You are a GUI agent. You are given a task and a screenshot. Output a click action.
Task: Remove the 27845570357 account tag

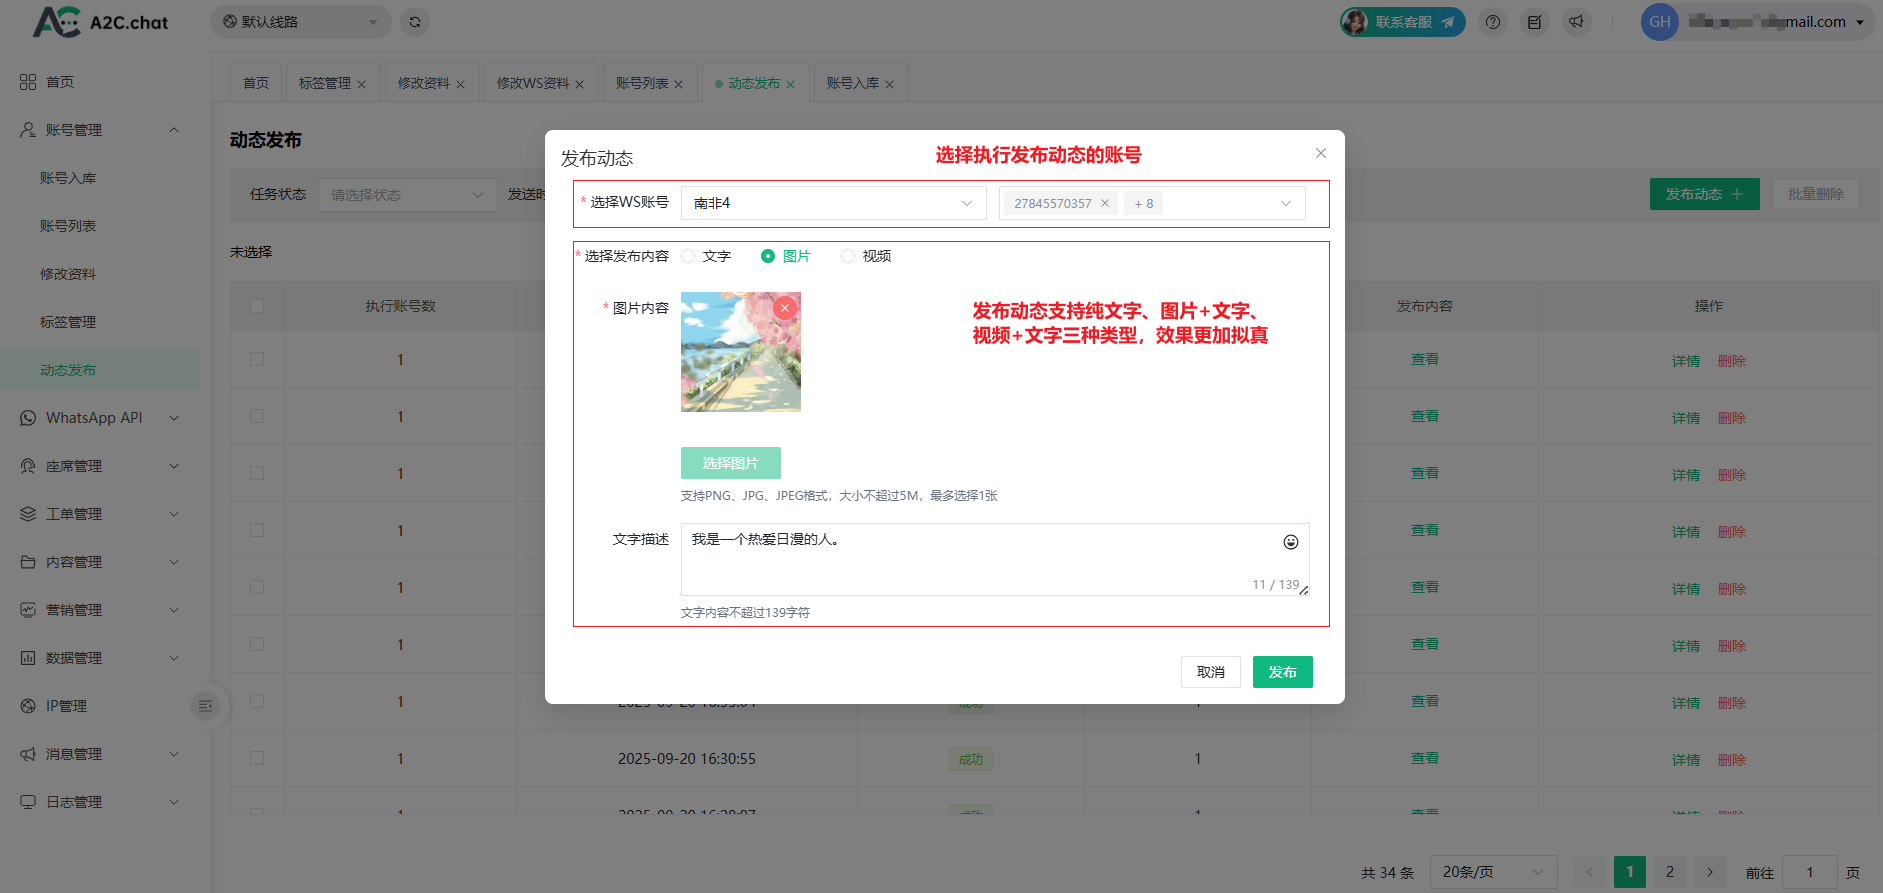tap(1105, 204)
